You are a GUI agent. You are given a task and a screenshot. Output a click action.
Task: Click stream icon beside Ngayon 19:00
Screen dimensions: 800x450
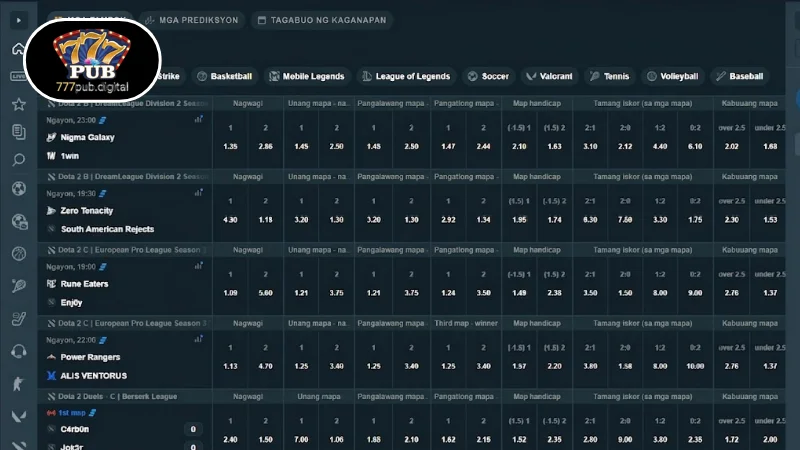(x=103, y=267)
